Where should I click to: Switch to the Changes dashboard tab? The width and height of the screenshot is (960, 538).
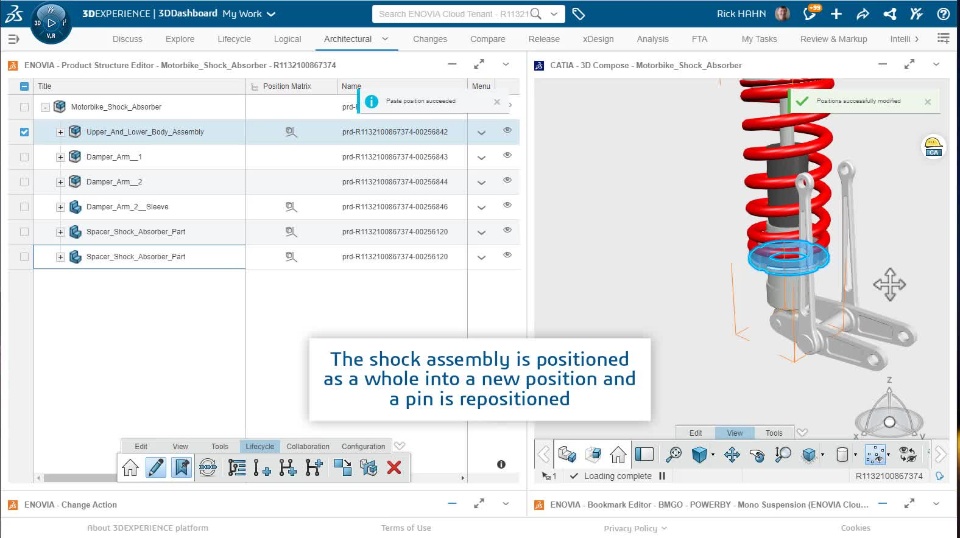[x=430, y=39]
